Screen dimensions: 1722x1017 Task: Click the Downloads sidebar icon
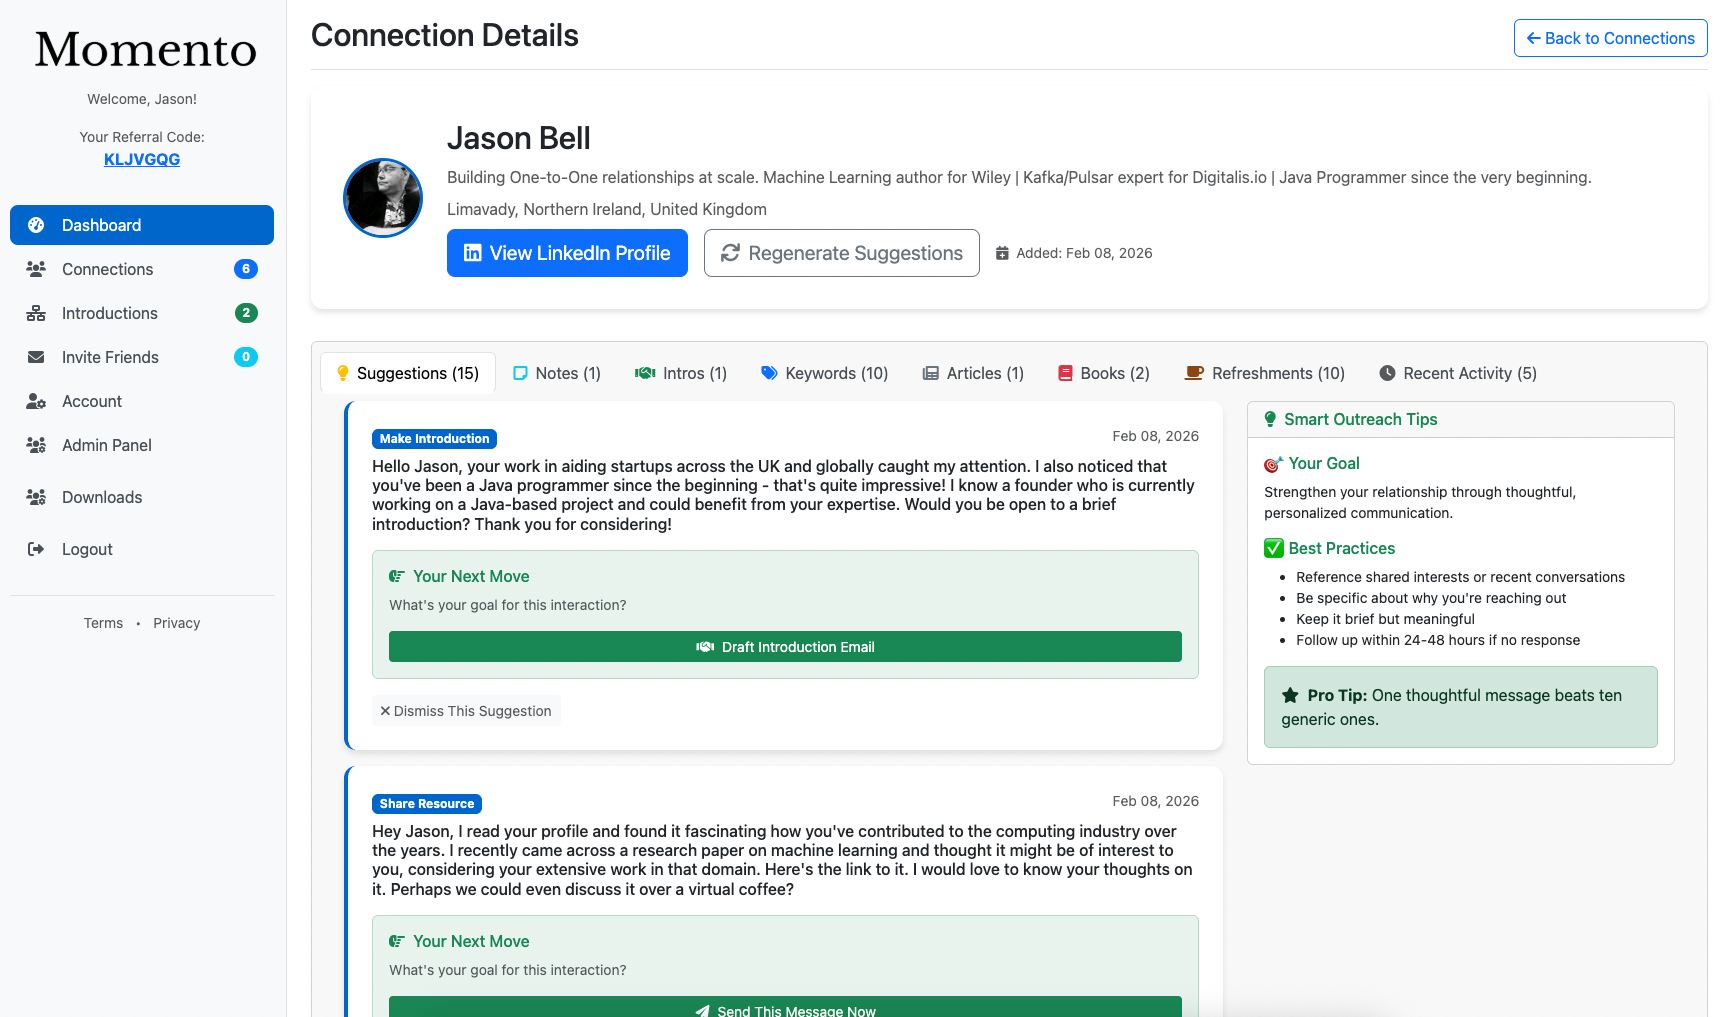coord(36,497)
